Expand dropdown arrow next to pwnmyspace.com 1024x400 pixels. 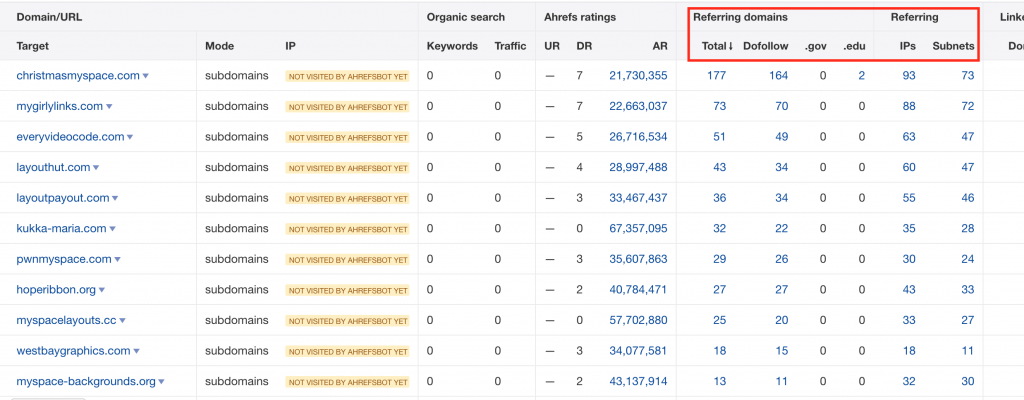click(118, 259)
